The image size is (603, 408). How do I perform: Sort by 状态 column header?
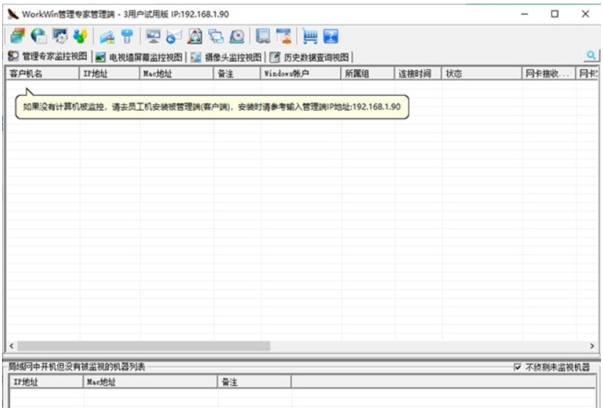point(481,73)
